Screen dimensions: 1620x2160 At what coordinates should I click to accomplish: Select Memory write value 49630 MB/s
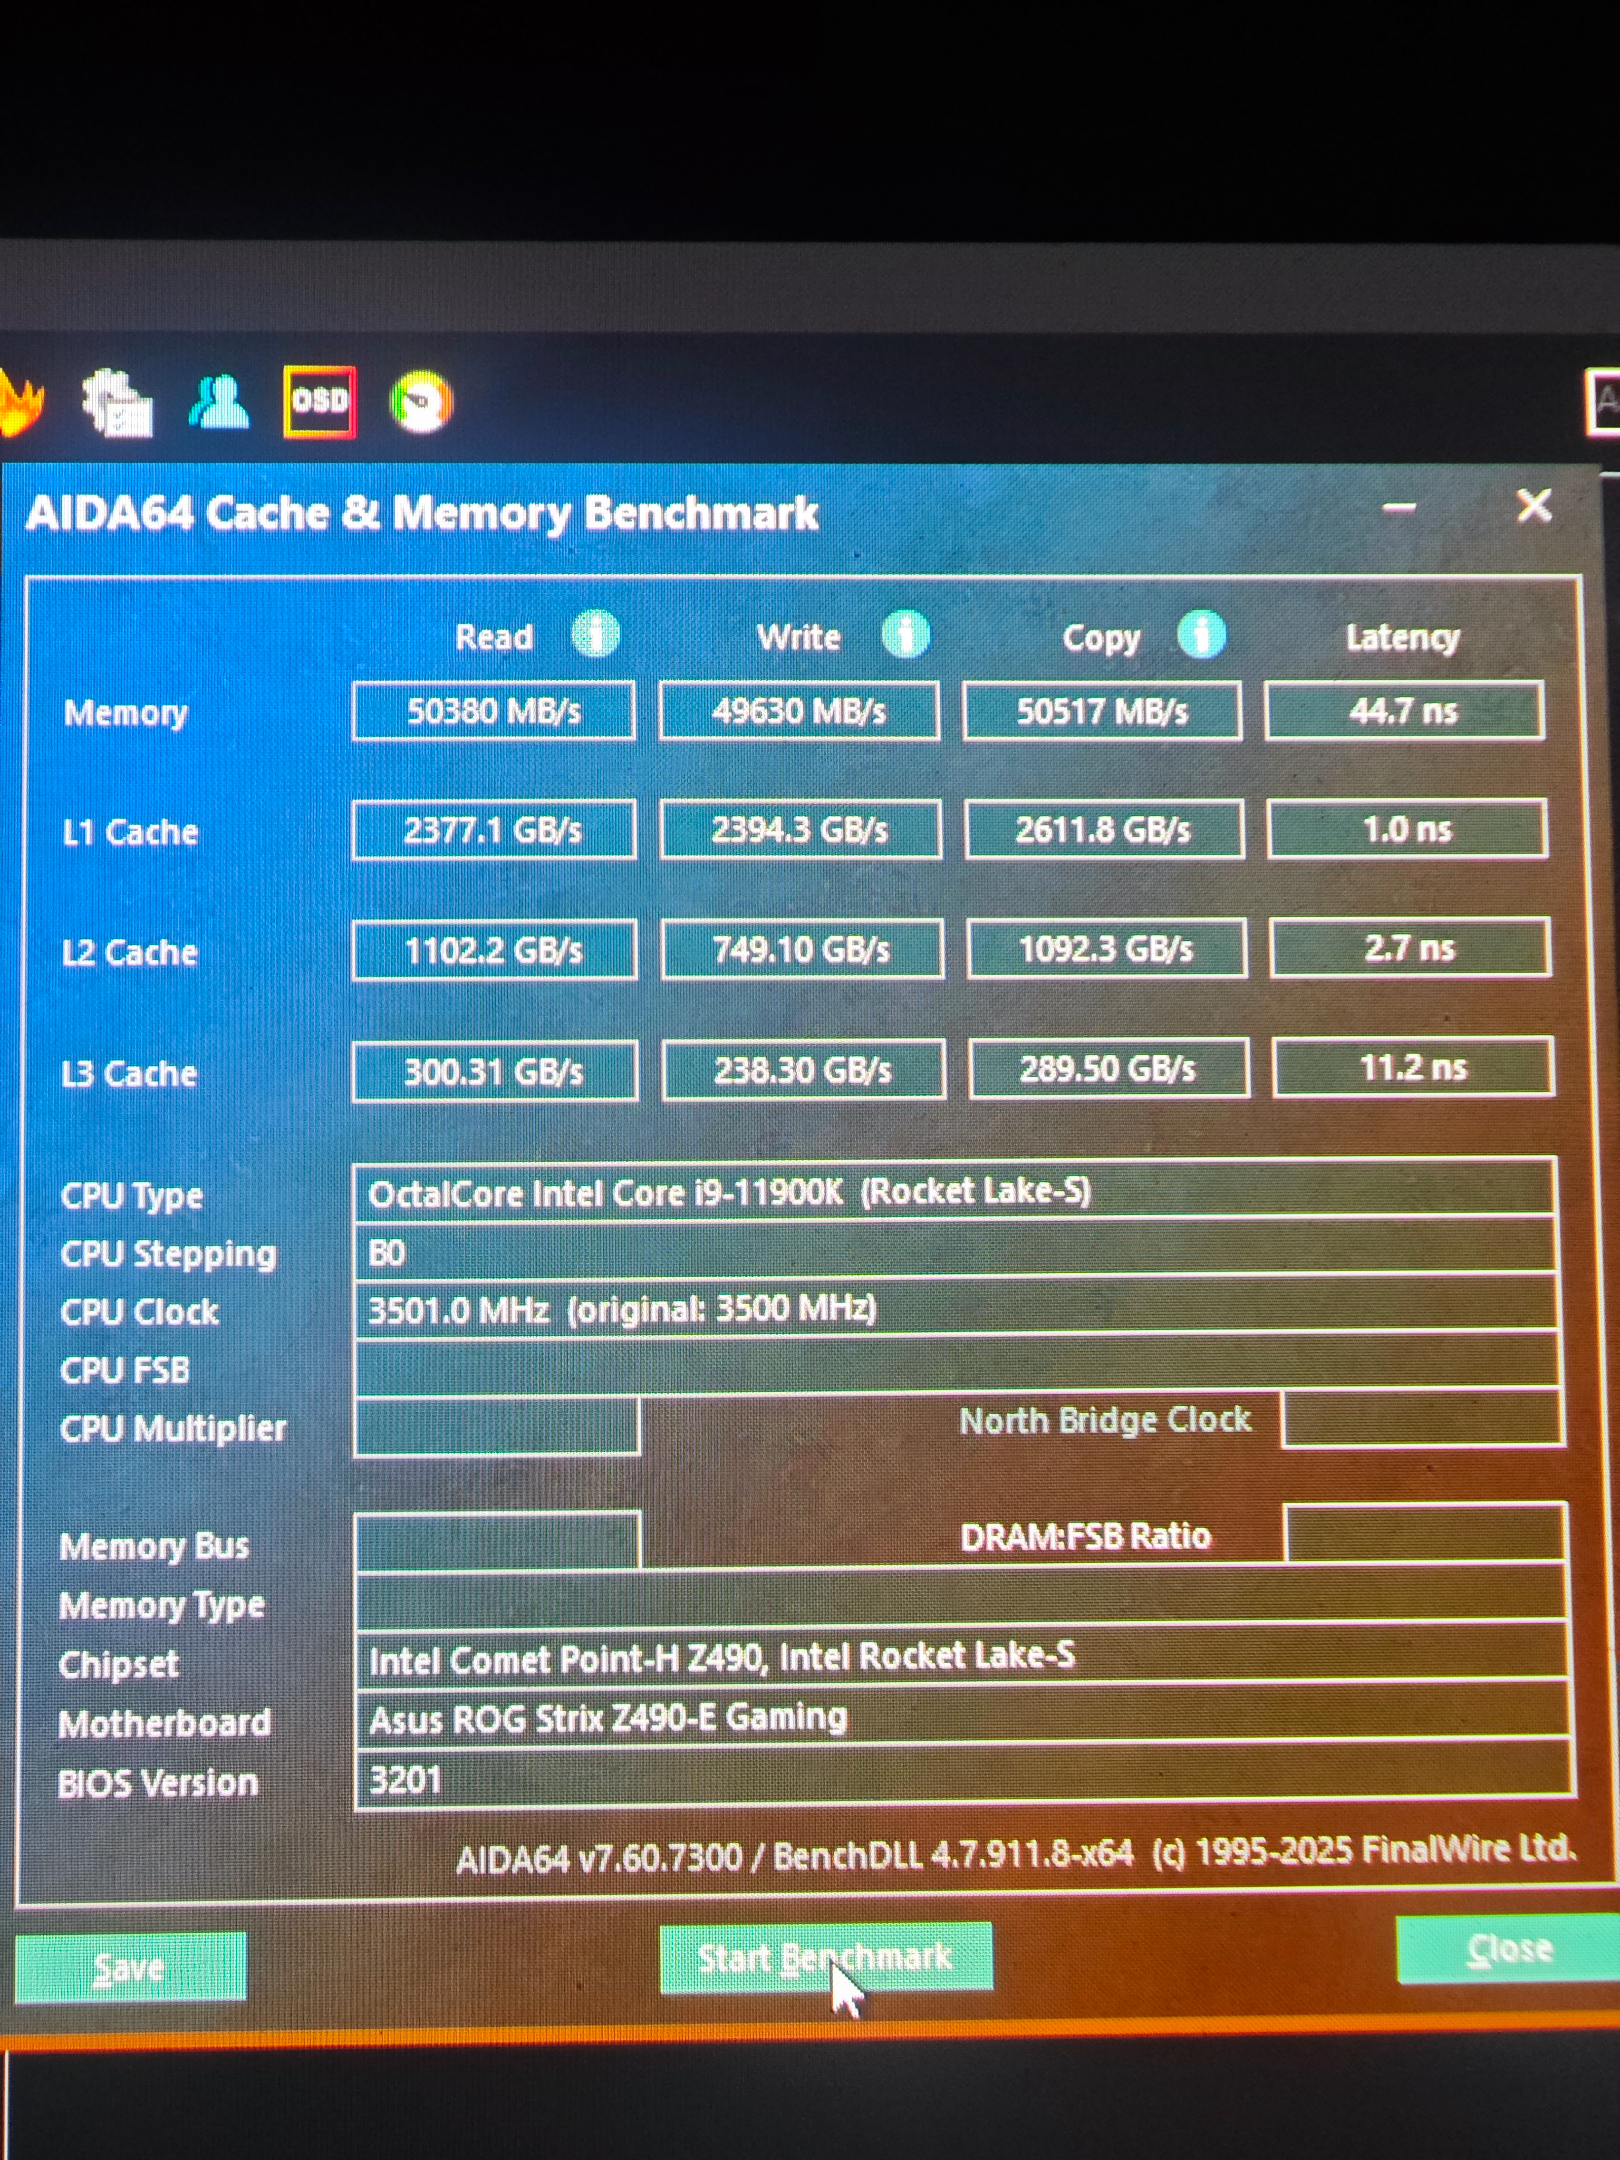click(799, 711)
